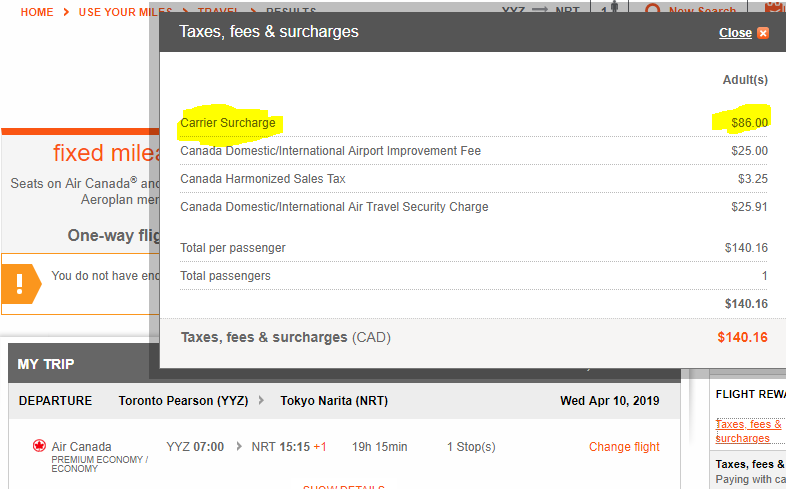786x489 pixels.
Task: Open New Search magnifier icon
Action: coord(652,10)
